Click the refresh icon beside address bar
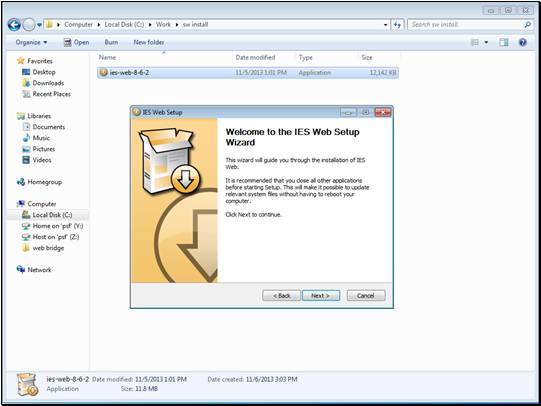This screenshot has height=406, width=541. coord(397,24)
